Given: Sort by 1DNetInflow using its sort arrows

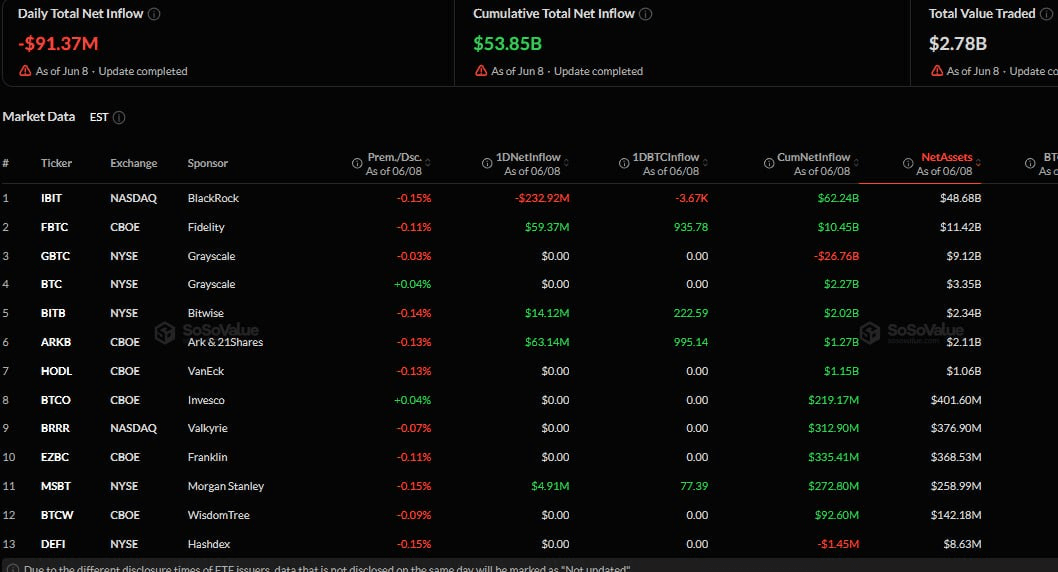Looking at the screenshot, I should pos(566,163).
